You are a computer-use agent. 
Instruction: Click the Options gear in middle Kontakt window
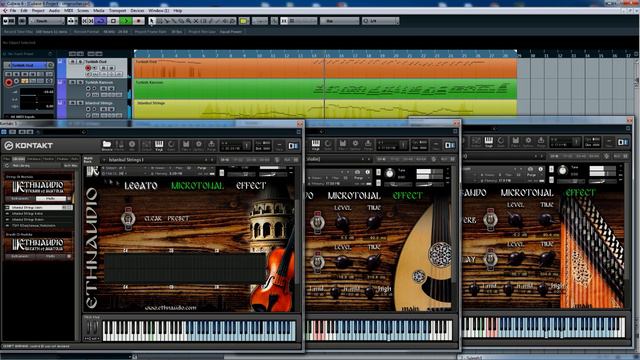pyautogui.click(x=356, y=144)
